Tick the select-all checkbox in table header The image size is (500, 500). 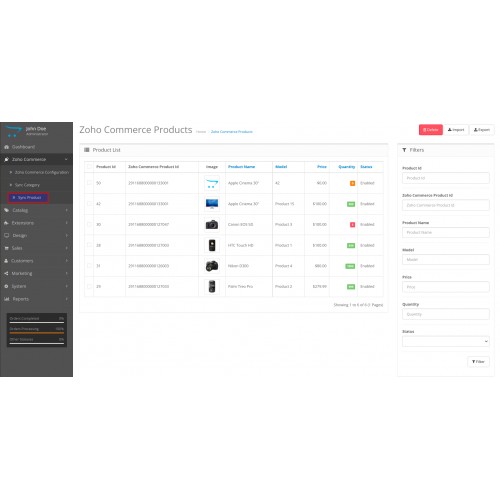click(x=89, y=167)
